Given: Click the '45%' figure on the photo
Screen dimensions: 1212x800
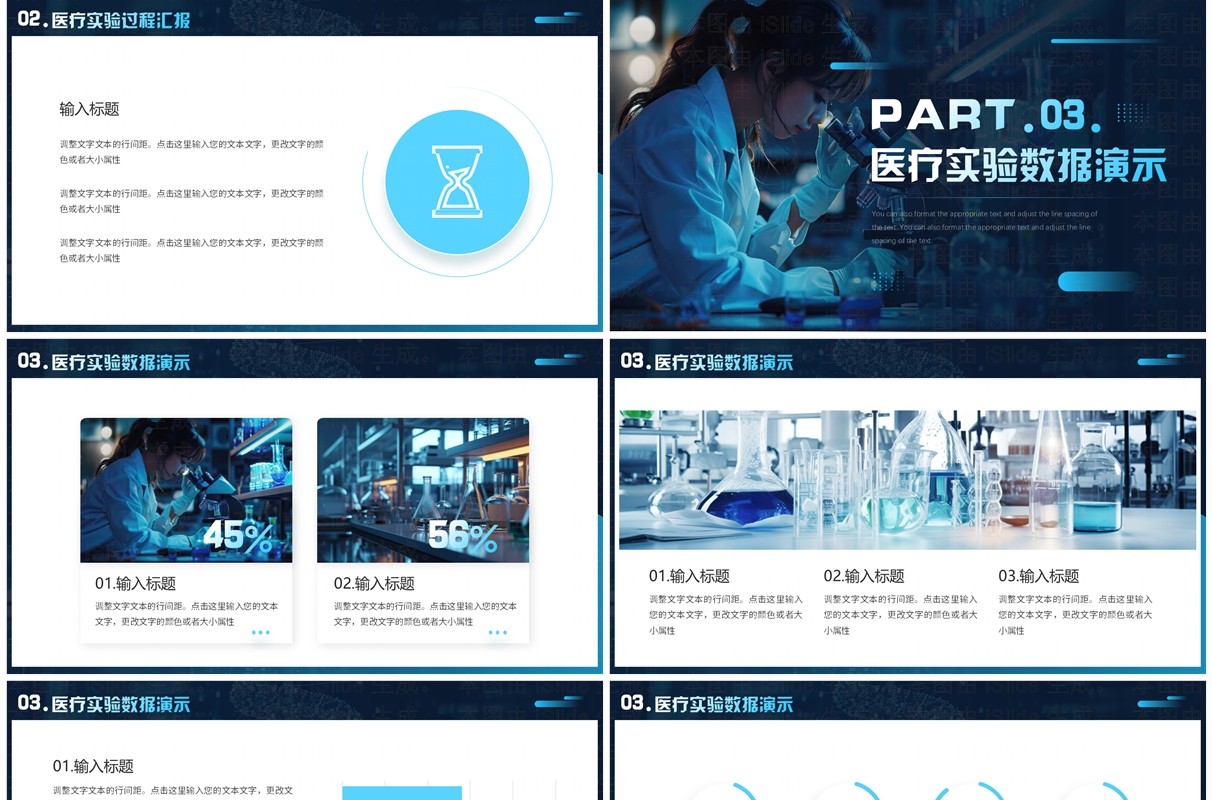Looking at the screenshot, I should point(237,538).
